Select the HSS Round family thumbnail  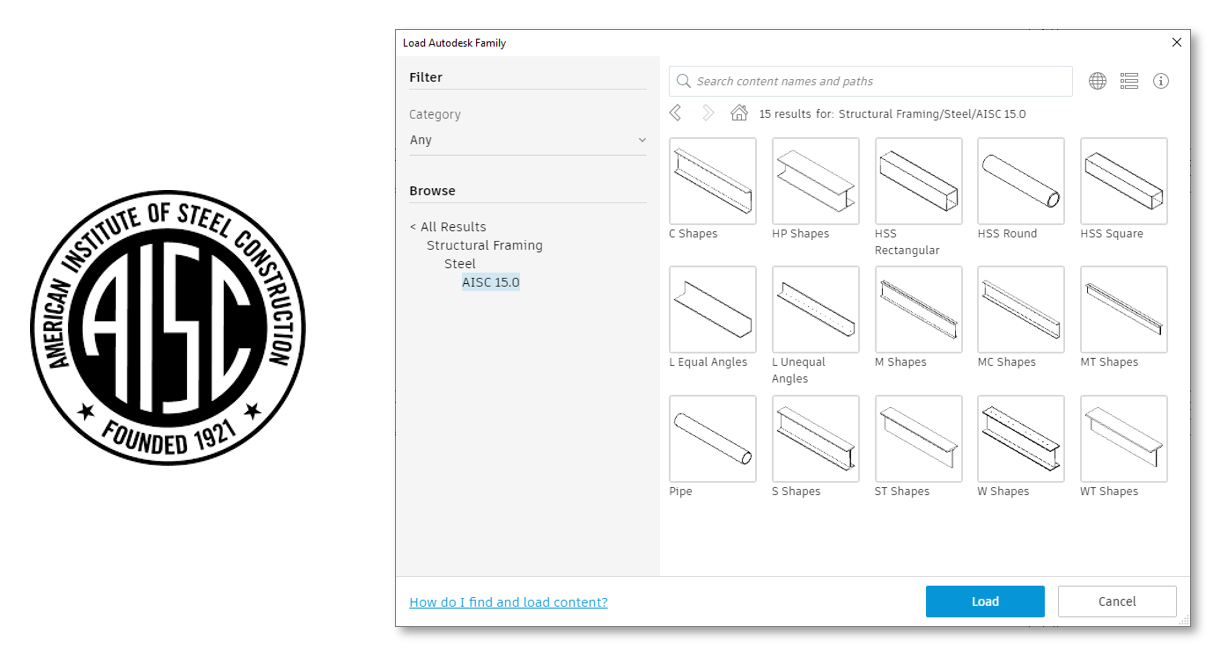[1021, 181]
